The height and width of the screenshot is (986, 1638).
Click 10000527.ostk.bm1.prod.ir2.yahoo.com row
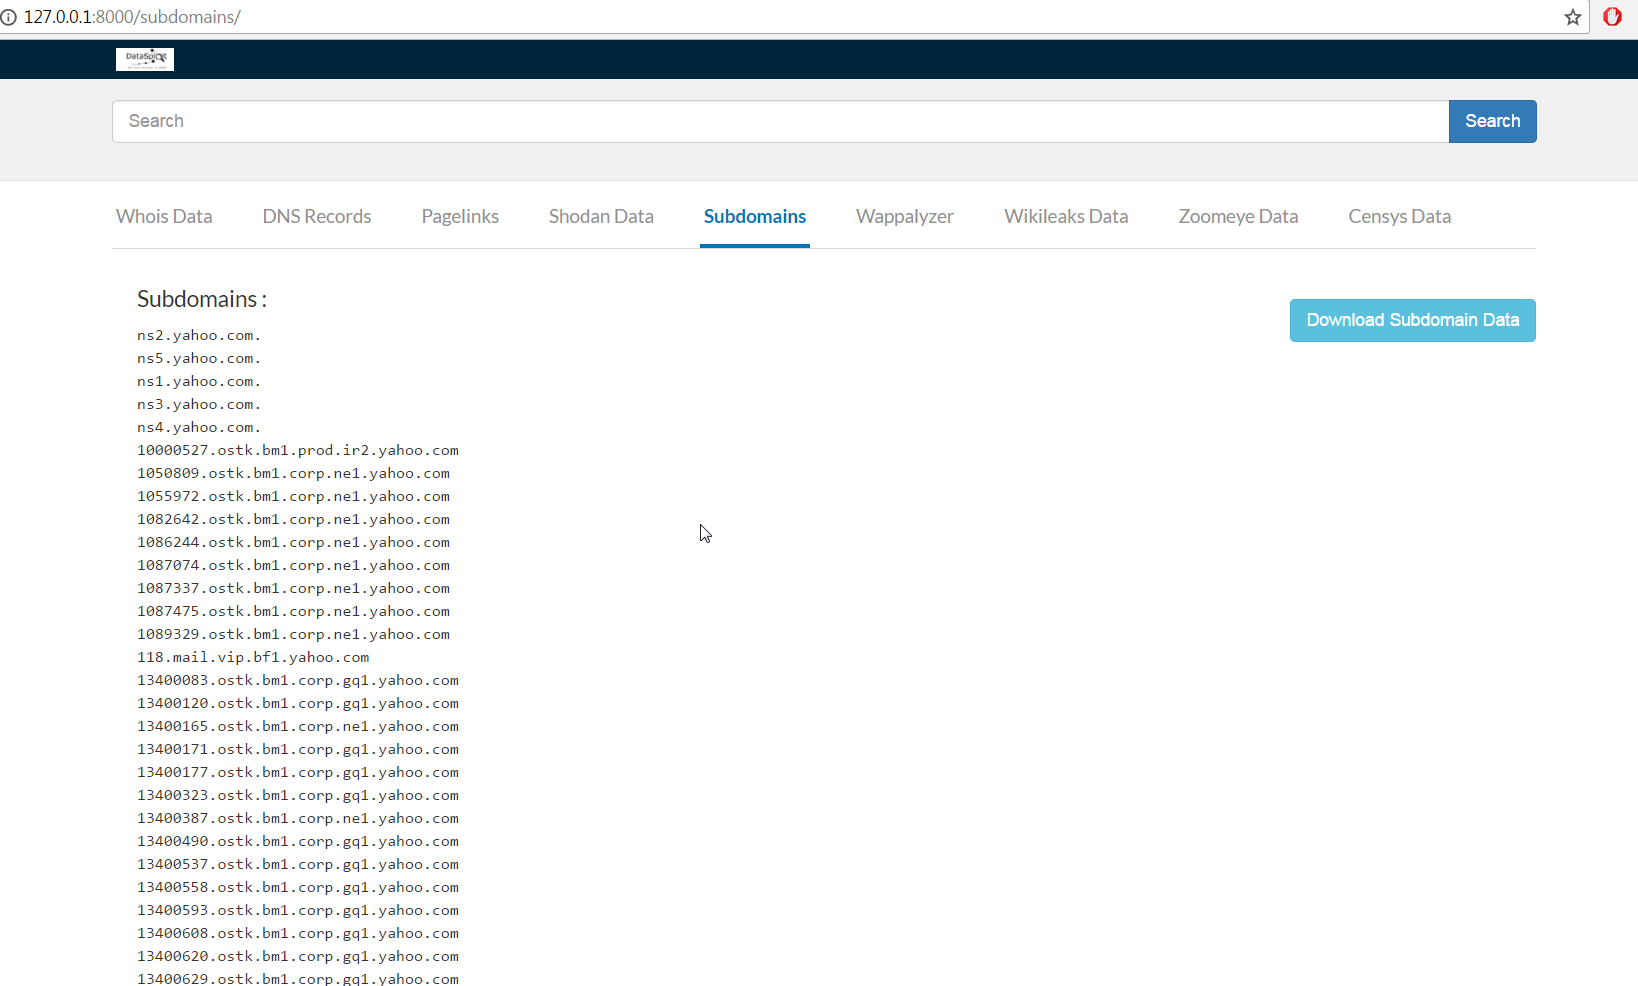coord(298,450)
